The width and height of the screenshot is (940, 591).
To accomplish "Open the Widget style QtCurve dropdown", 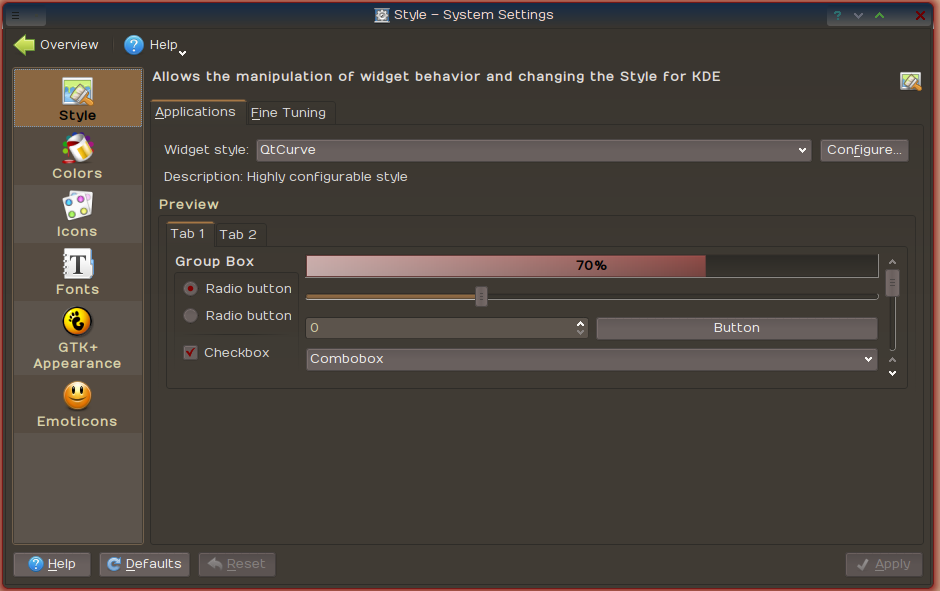I will (534, 150).
